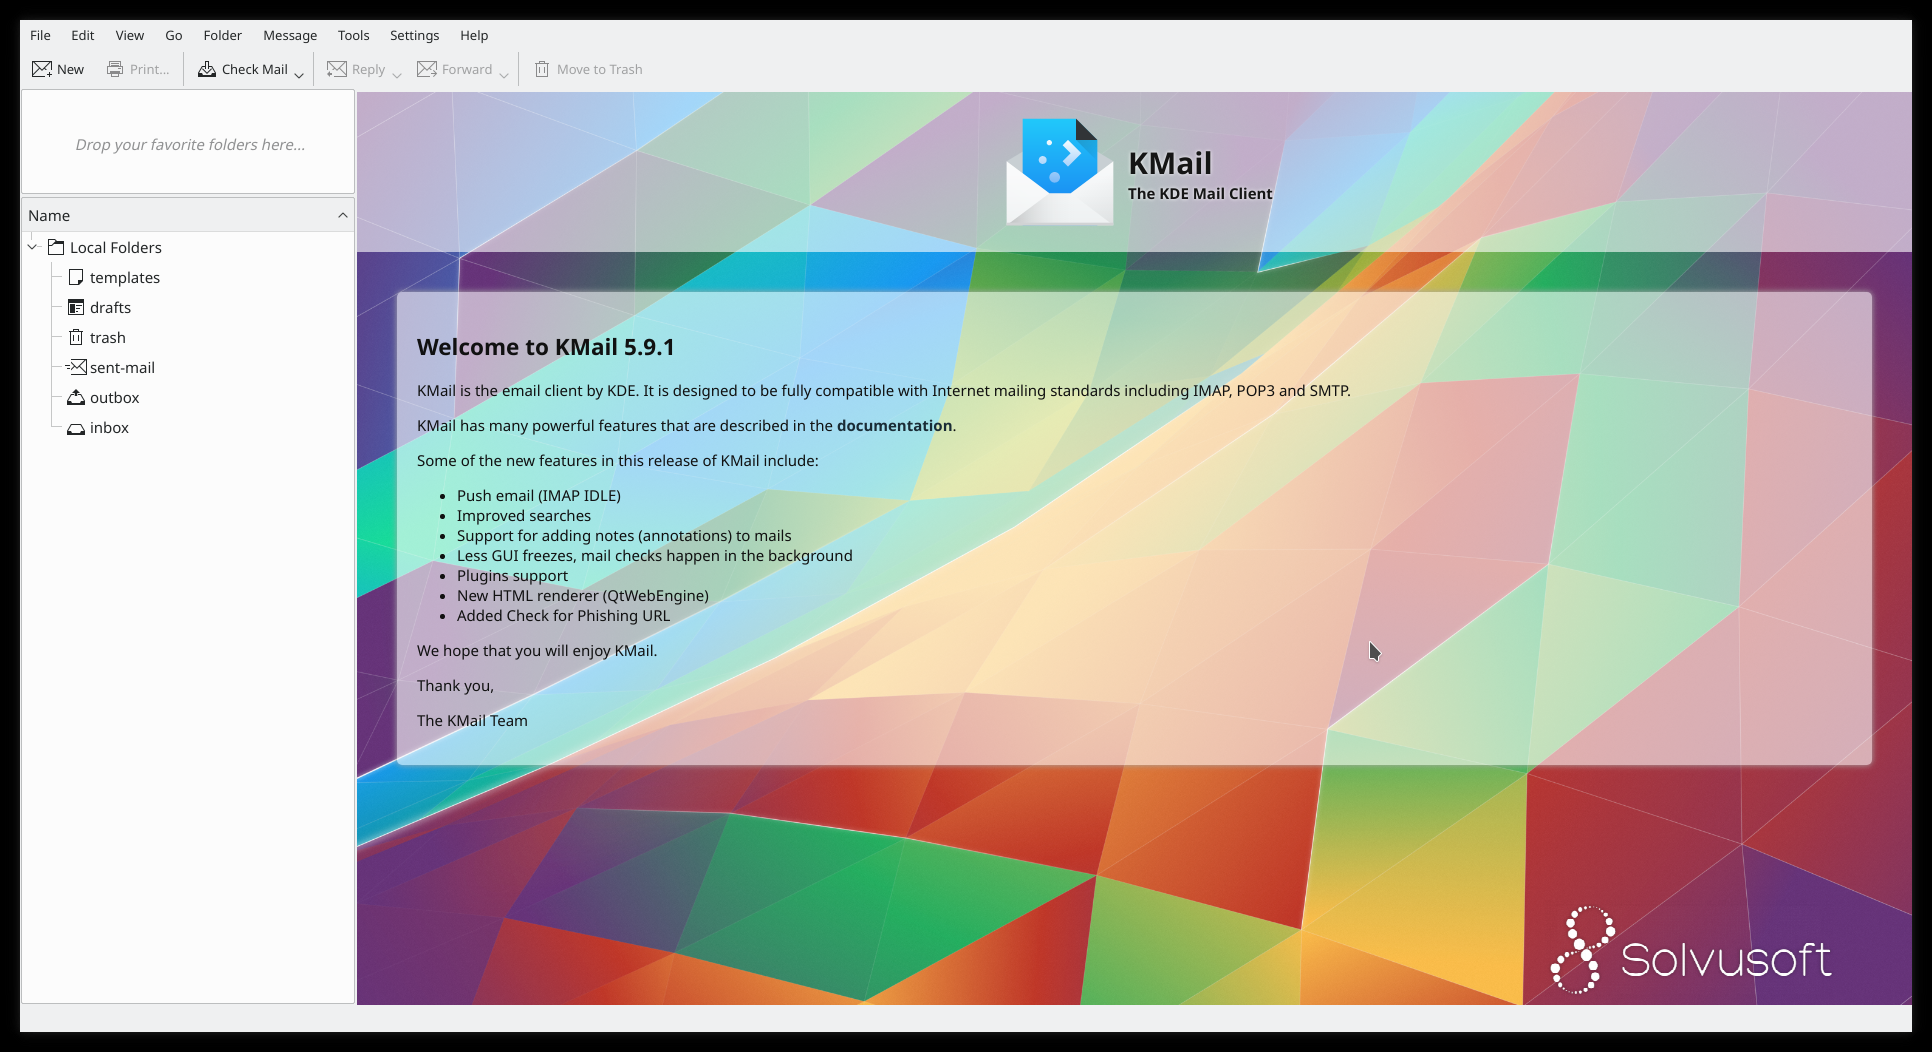Click the Check Mail icon
This screenshot has height=1052, width=1932.
coord(207,69)
